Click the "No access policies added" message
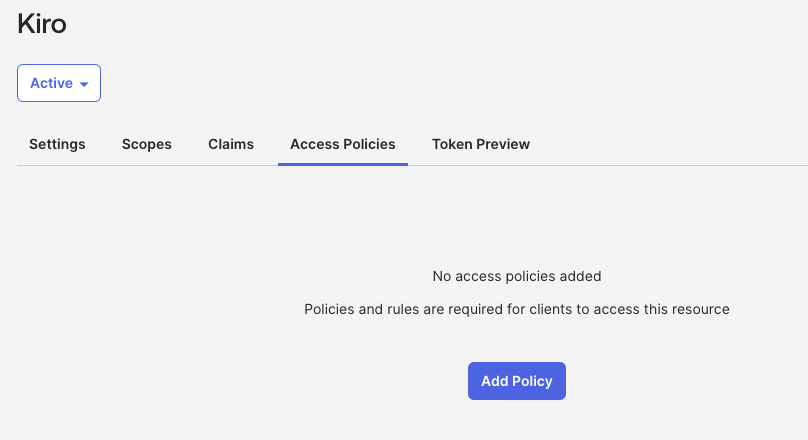 517,276
